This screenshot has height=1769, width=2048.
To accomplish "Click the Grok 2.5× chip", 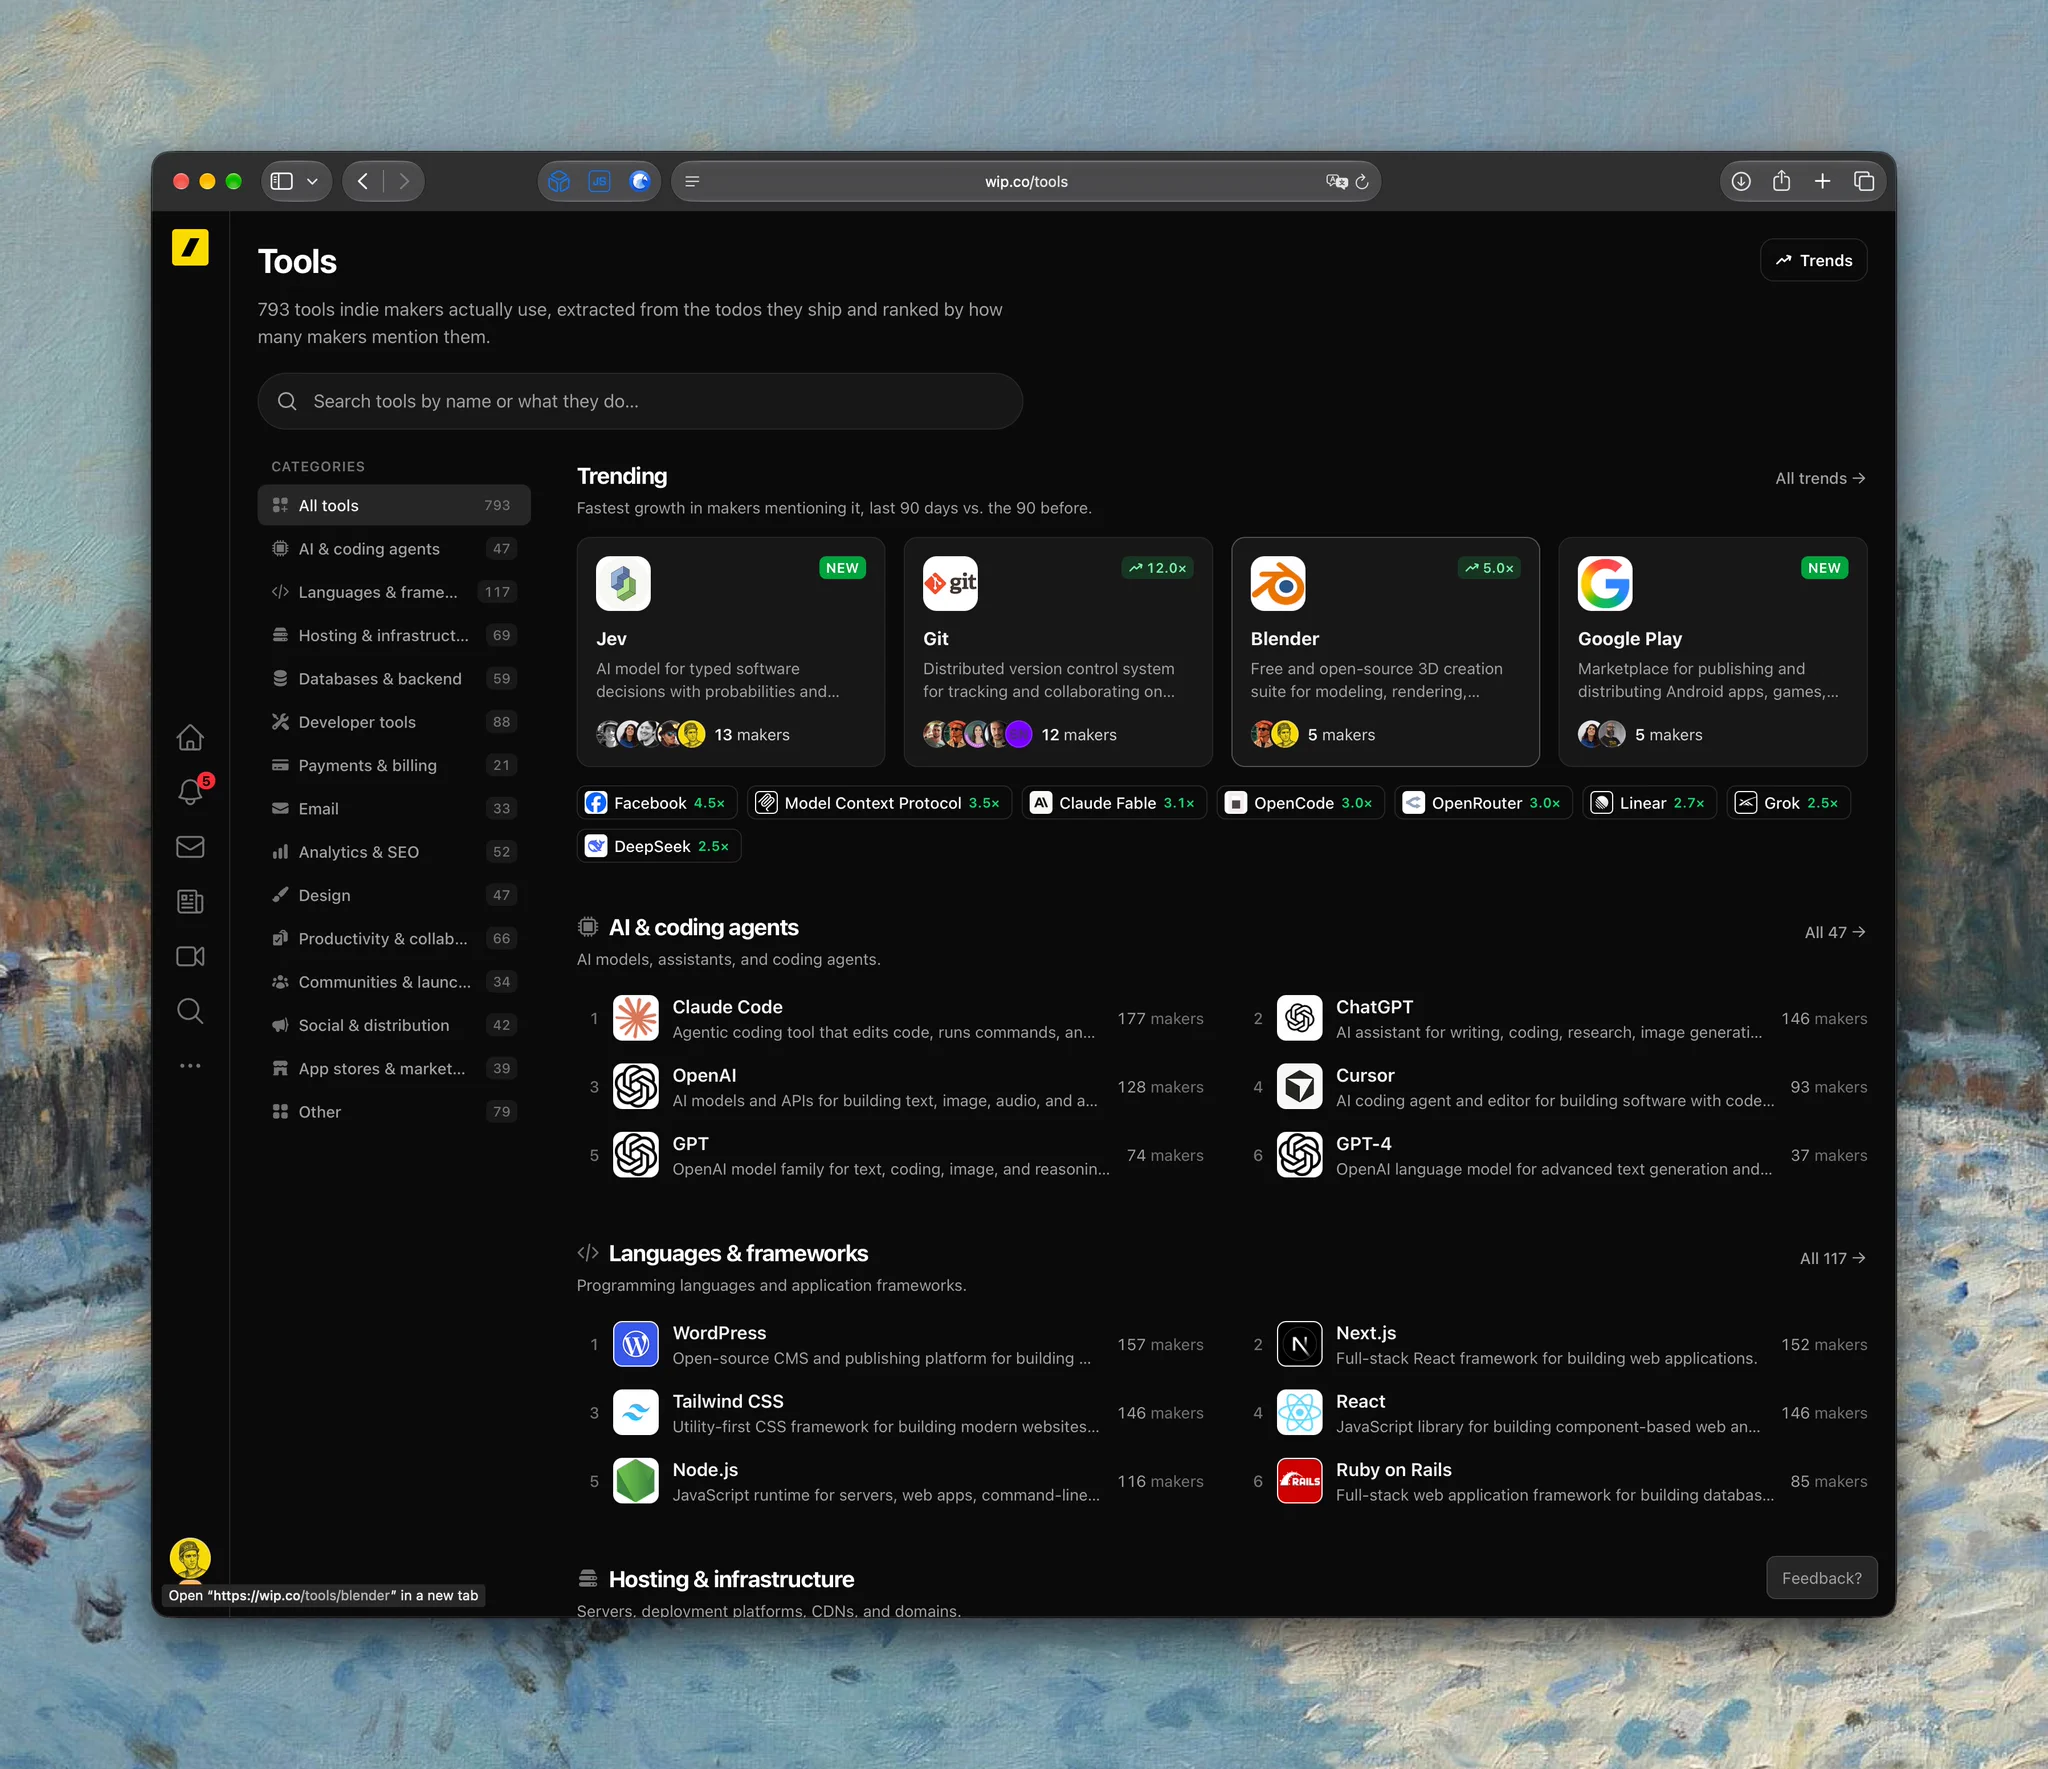I will 1788,803.
